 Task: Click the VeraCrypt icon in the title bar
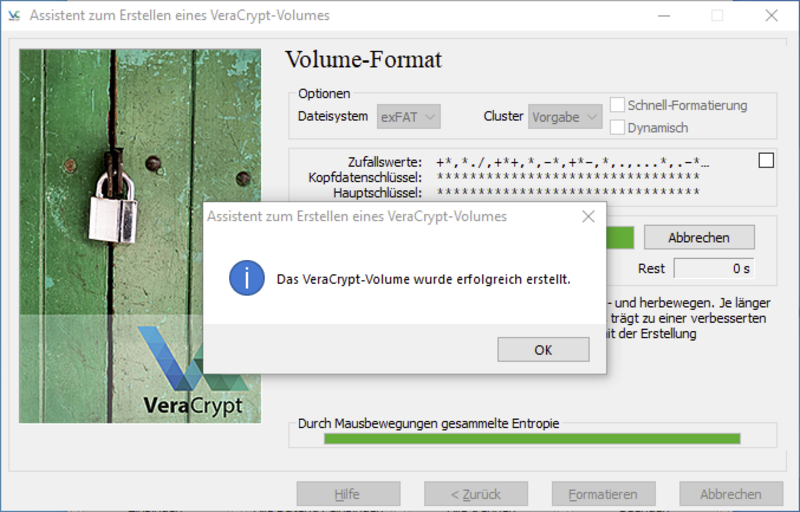pyautogui.click(x=14, y=16)
